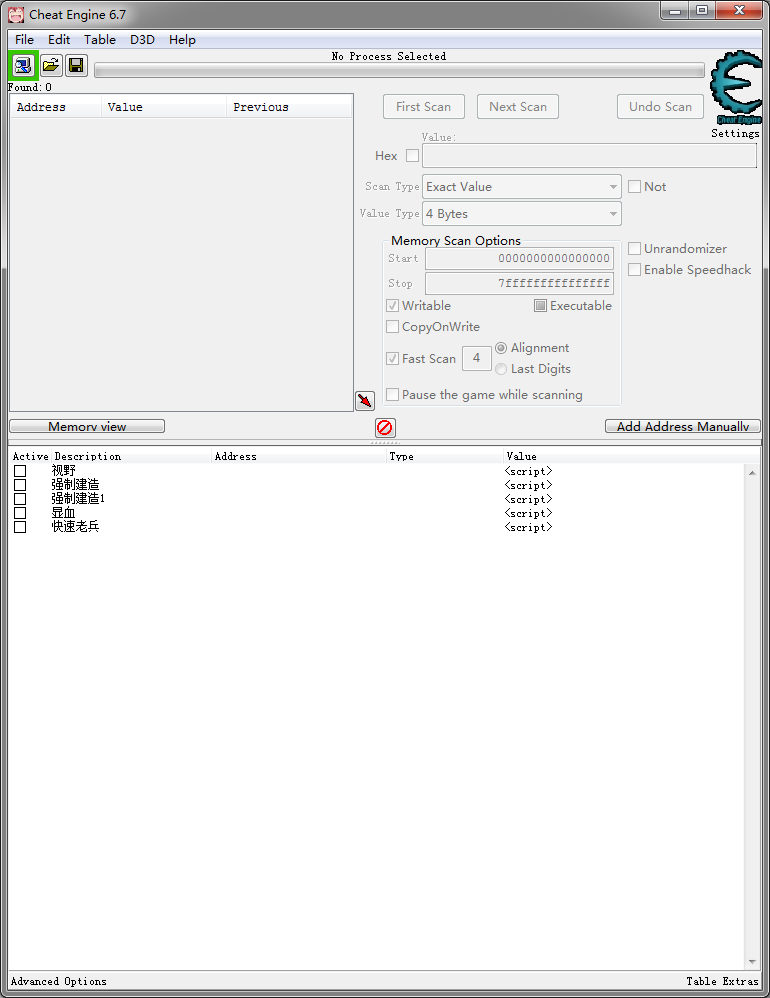770x998 pixels.
Task: Open the Table menu
Action: click(100, 39)
